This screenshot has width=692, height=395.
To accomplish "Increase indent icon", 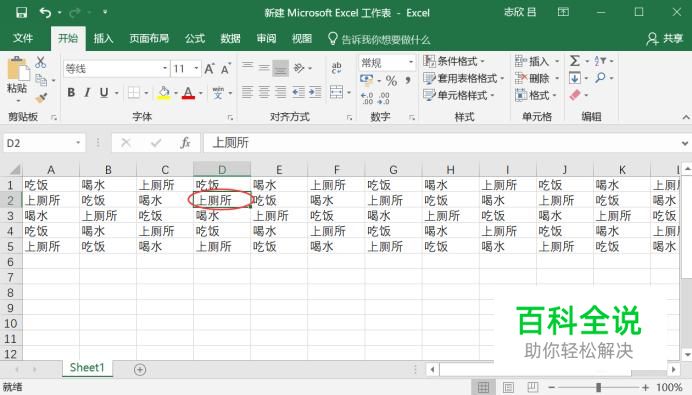I will click(315, 92).
